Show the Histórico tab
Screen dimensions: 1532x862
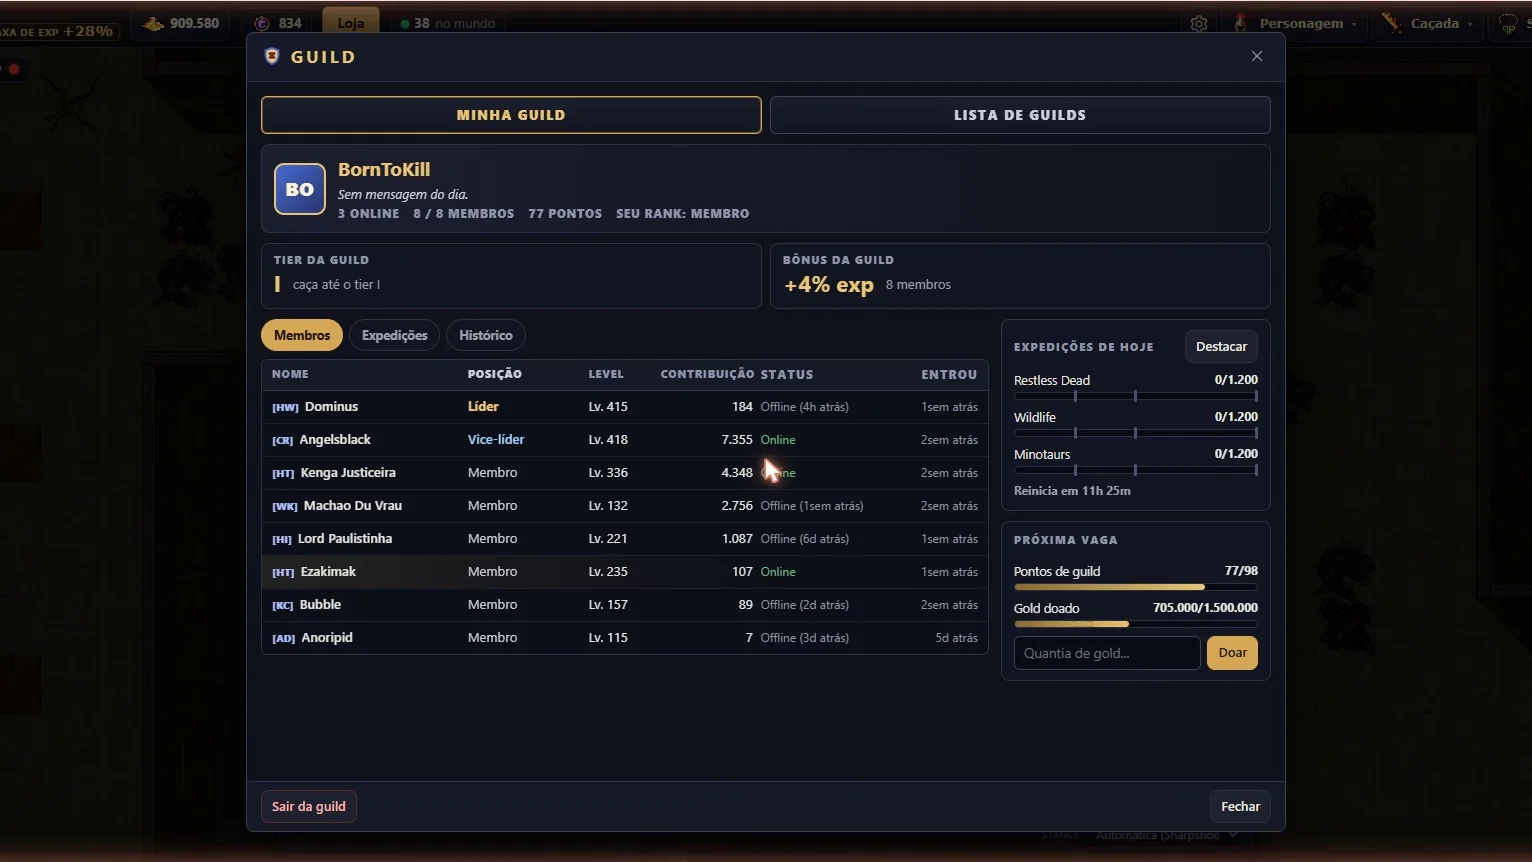tap(486, 335)
